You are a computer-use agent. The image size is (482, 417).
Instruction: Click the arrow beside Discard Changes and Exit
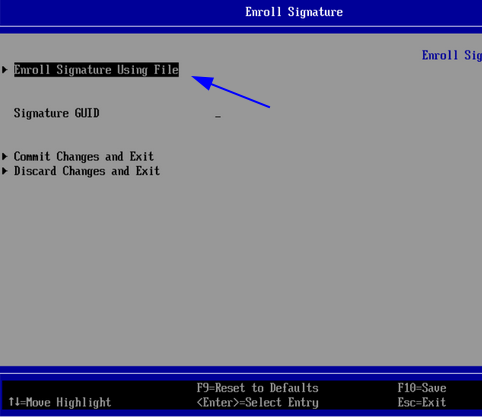tap(5, 171)
